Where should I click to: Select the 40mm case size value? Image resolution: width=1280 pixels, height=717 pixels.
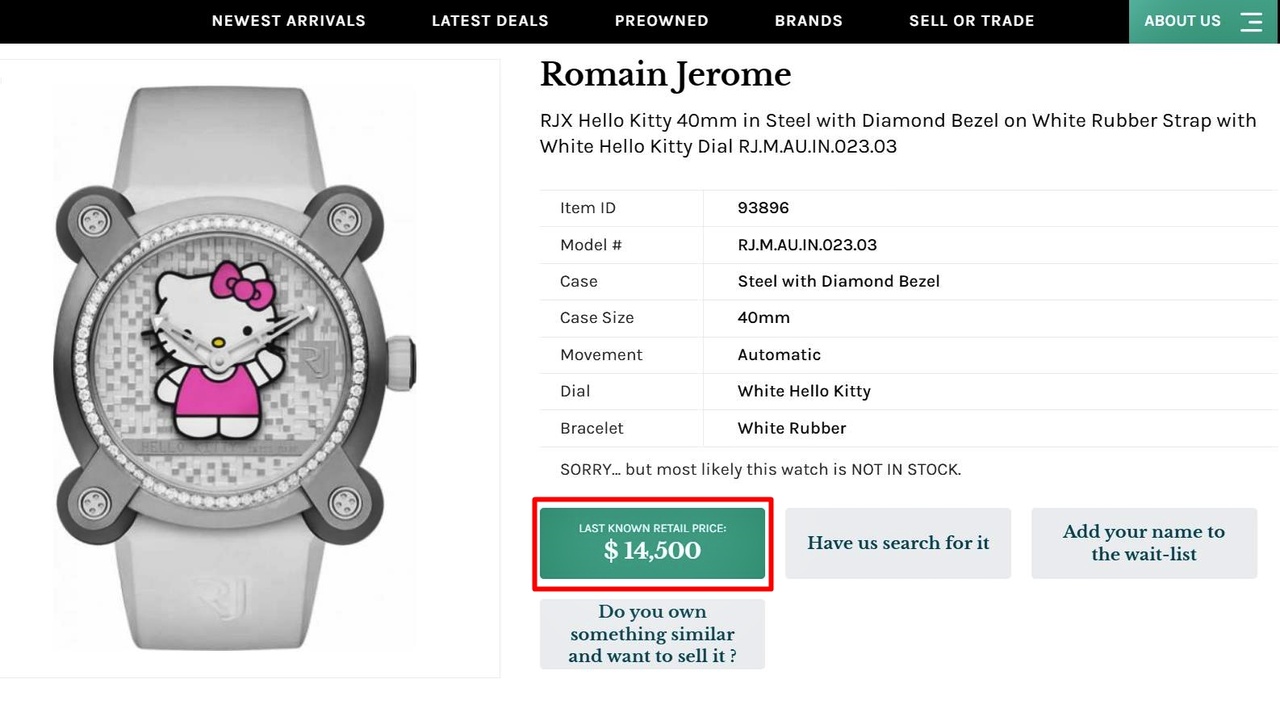tap(763, 318)
